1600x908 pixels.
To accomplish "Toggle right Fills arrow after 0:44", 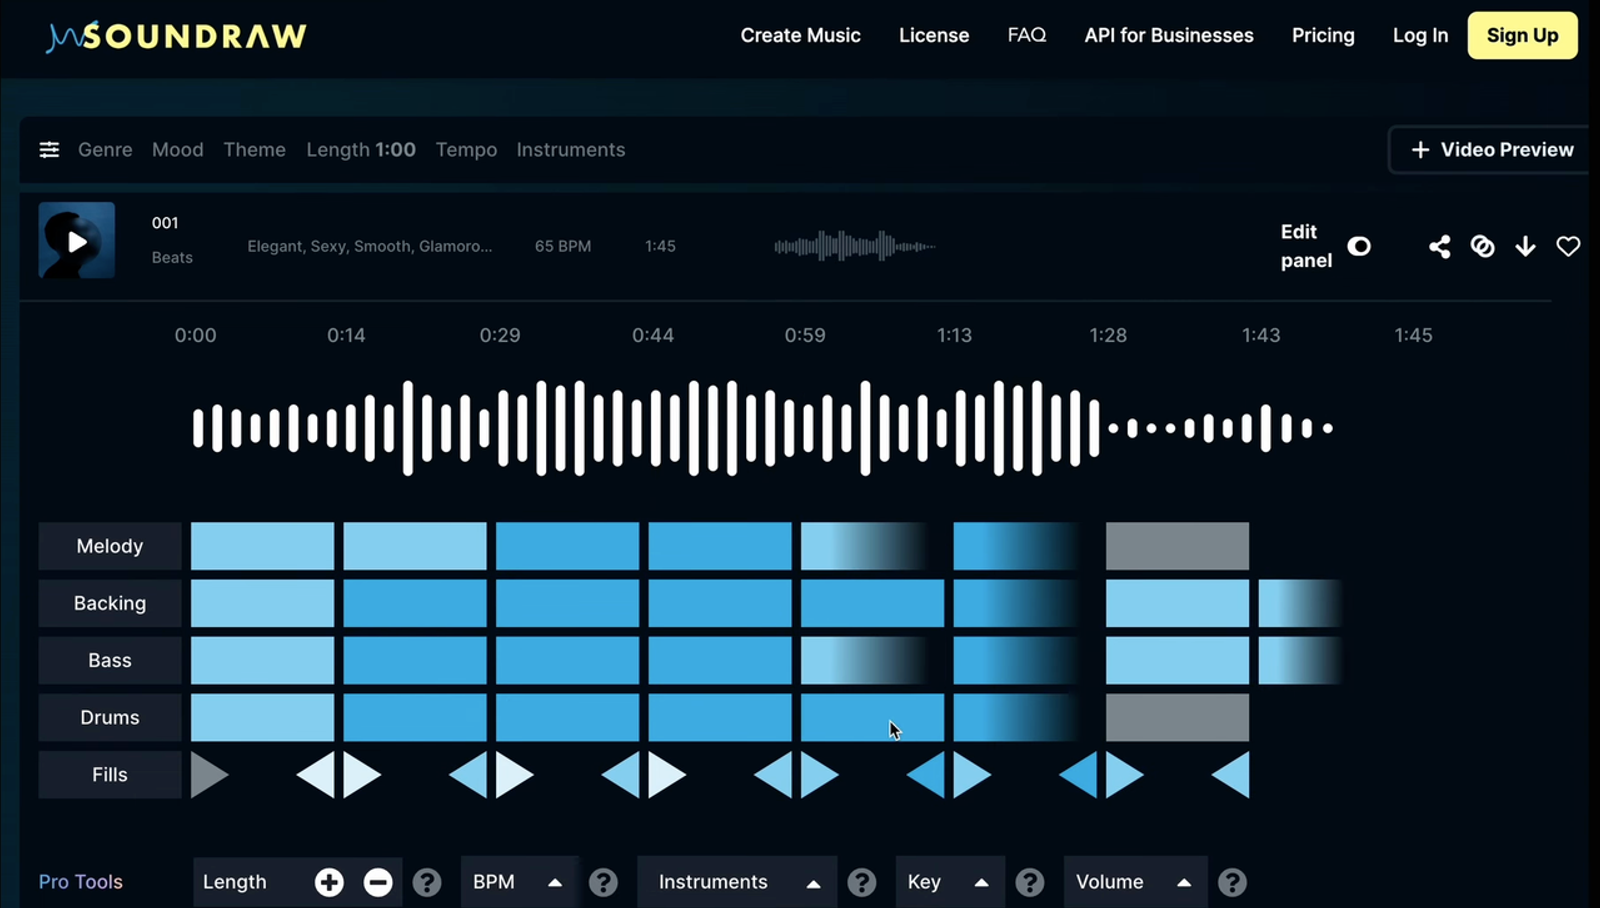I will [x=666, y=774].
